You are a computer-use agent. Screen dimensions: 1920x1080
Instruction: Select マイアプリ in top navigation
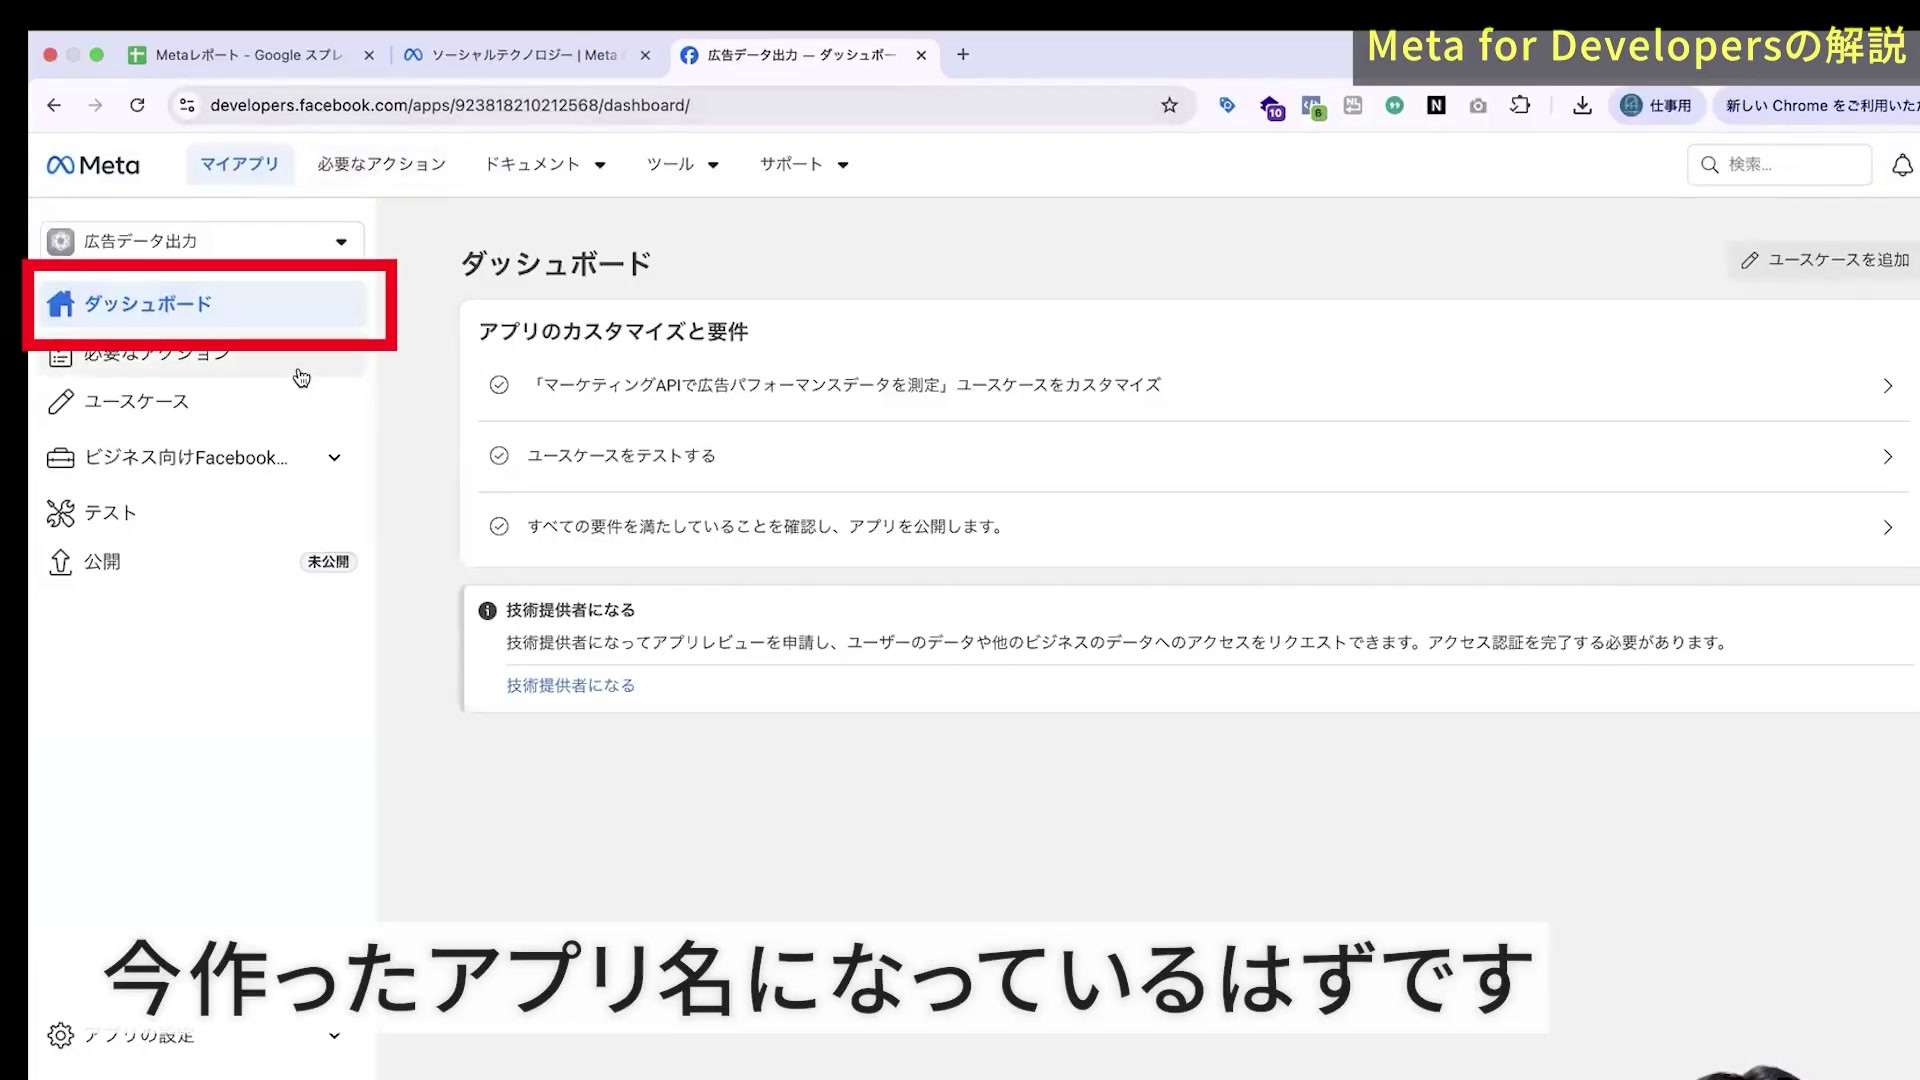tap(240, 164)
